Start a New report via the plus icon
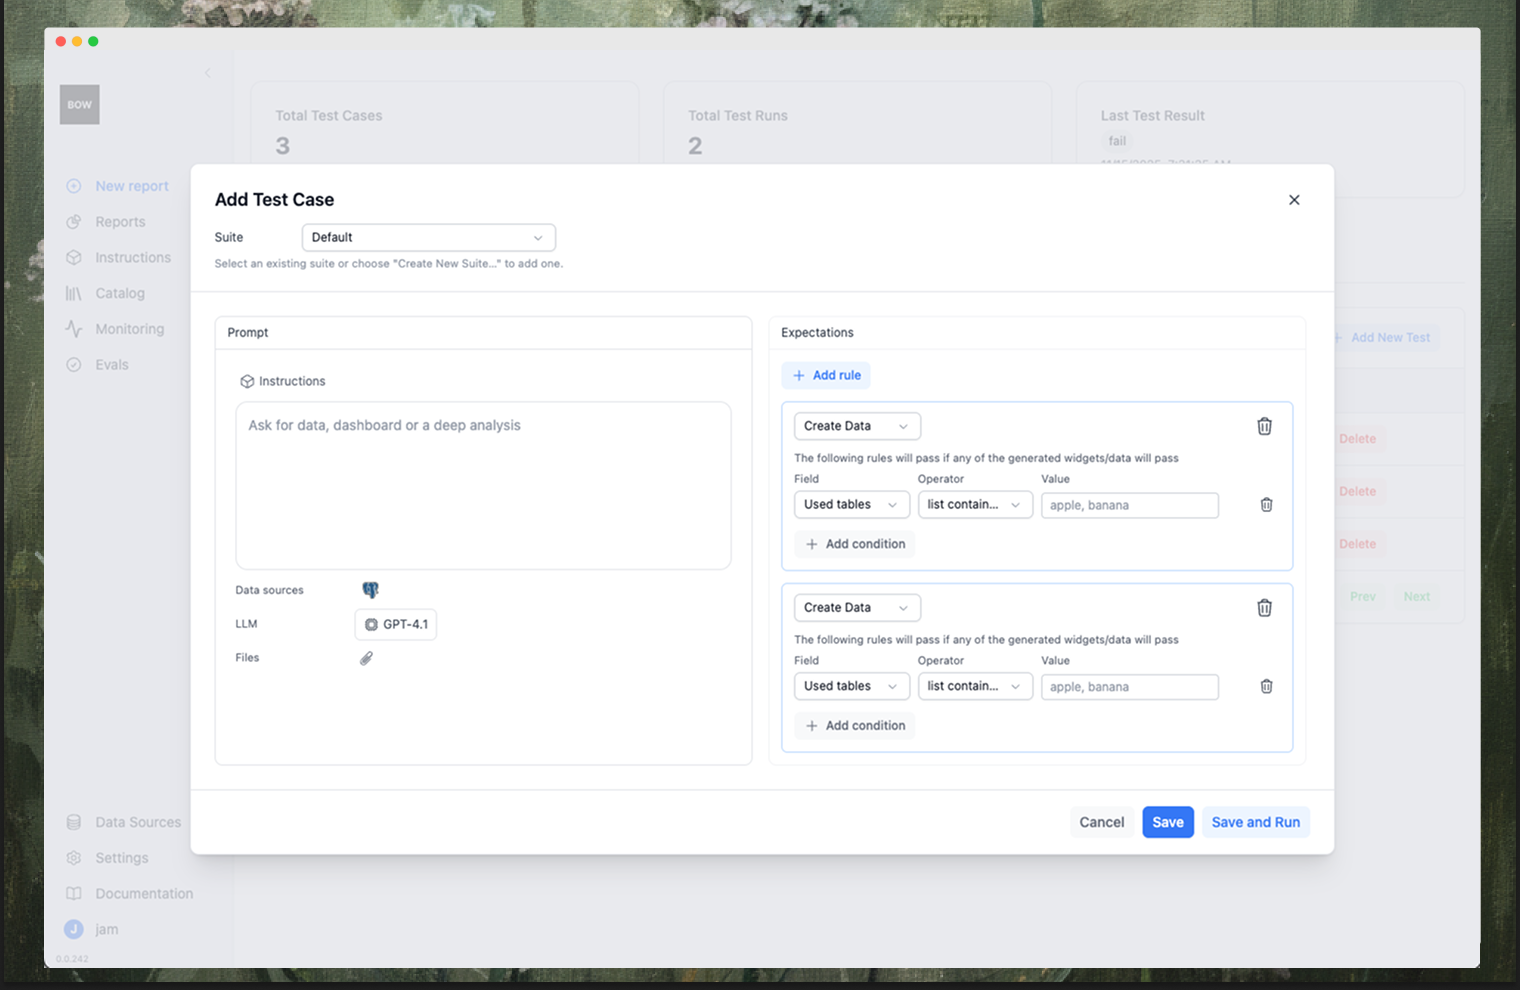This screenshot has height=990, width=1520. (74, 185)
